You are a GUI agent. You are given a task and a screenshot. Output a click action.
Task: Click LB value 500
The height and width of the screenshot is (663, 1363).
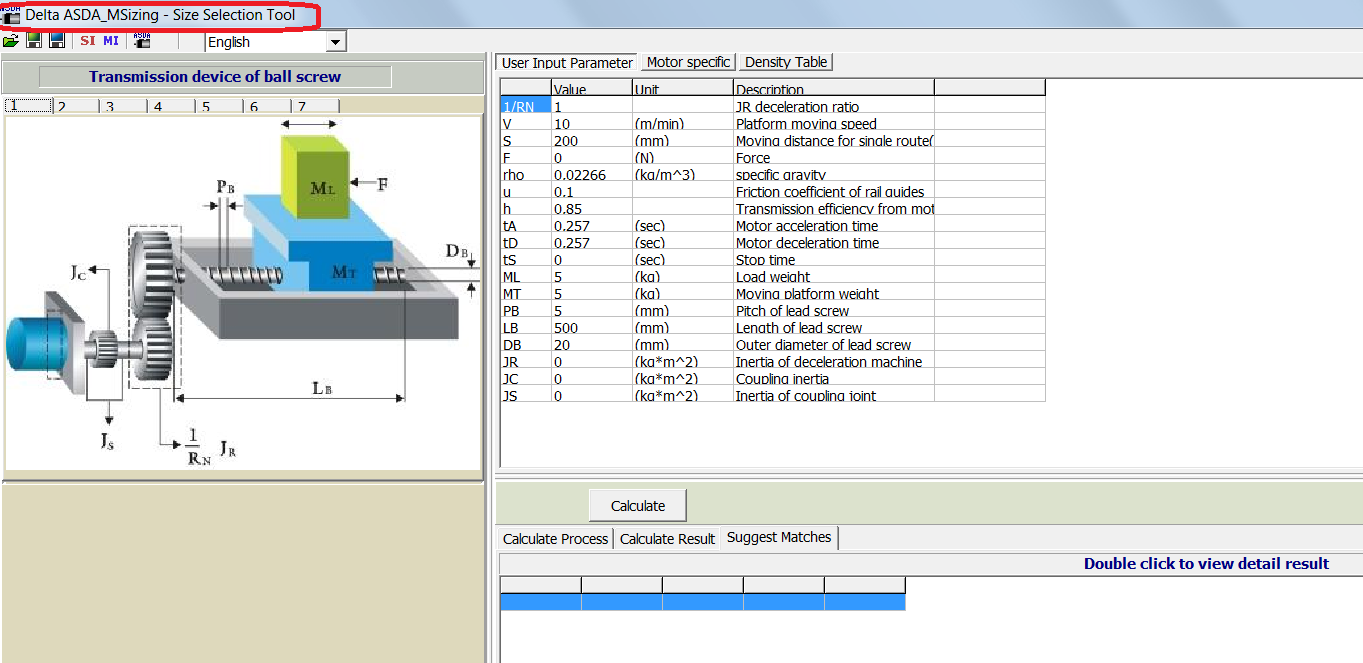(x=592, y=327)
